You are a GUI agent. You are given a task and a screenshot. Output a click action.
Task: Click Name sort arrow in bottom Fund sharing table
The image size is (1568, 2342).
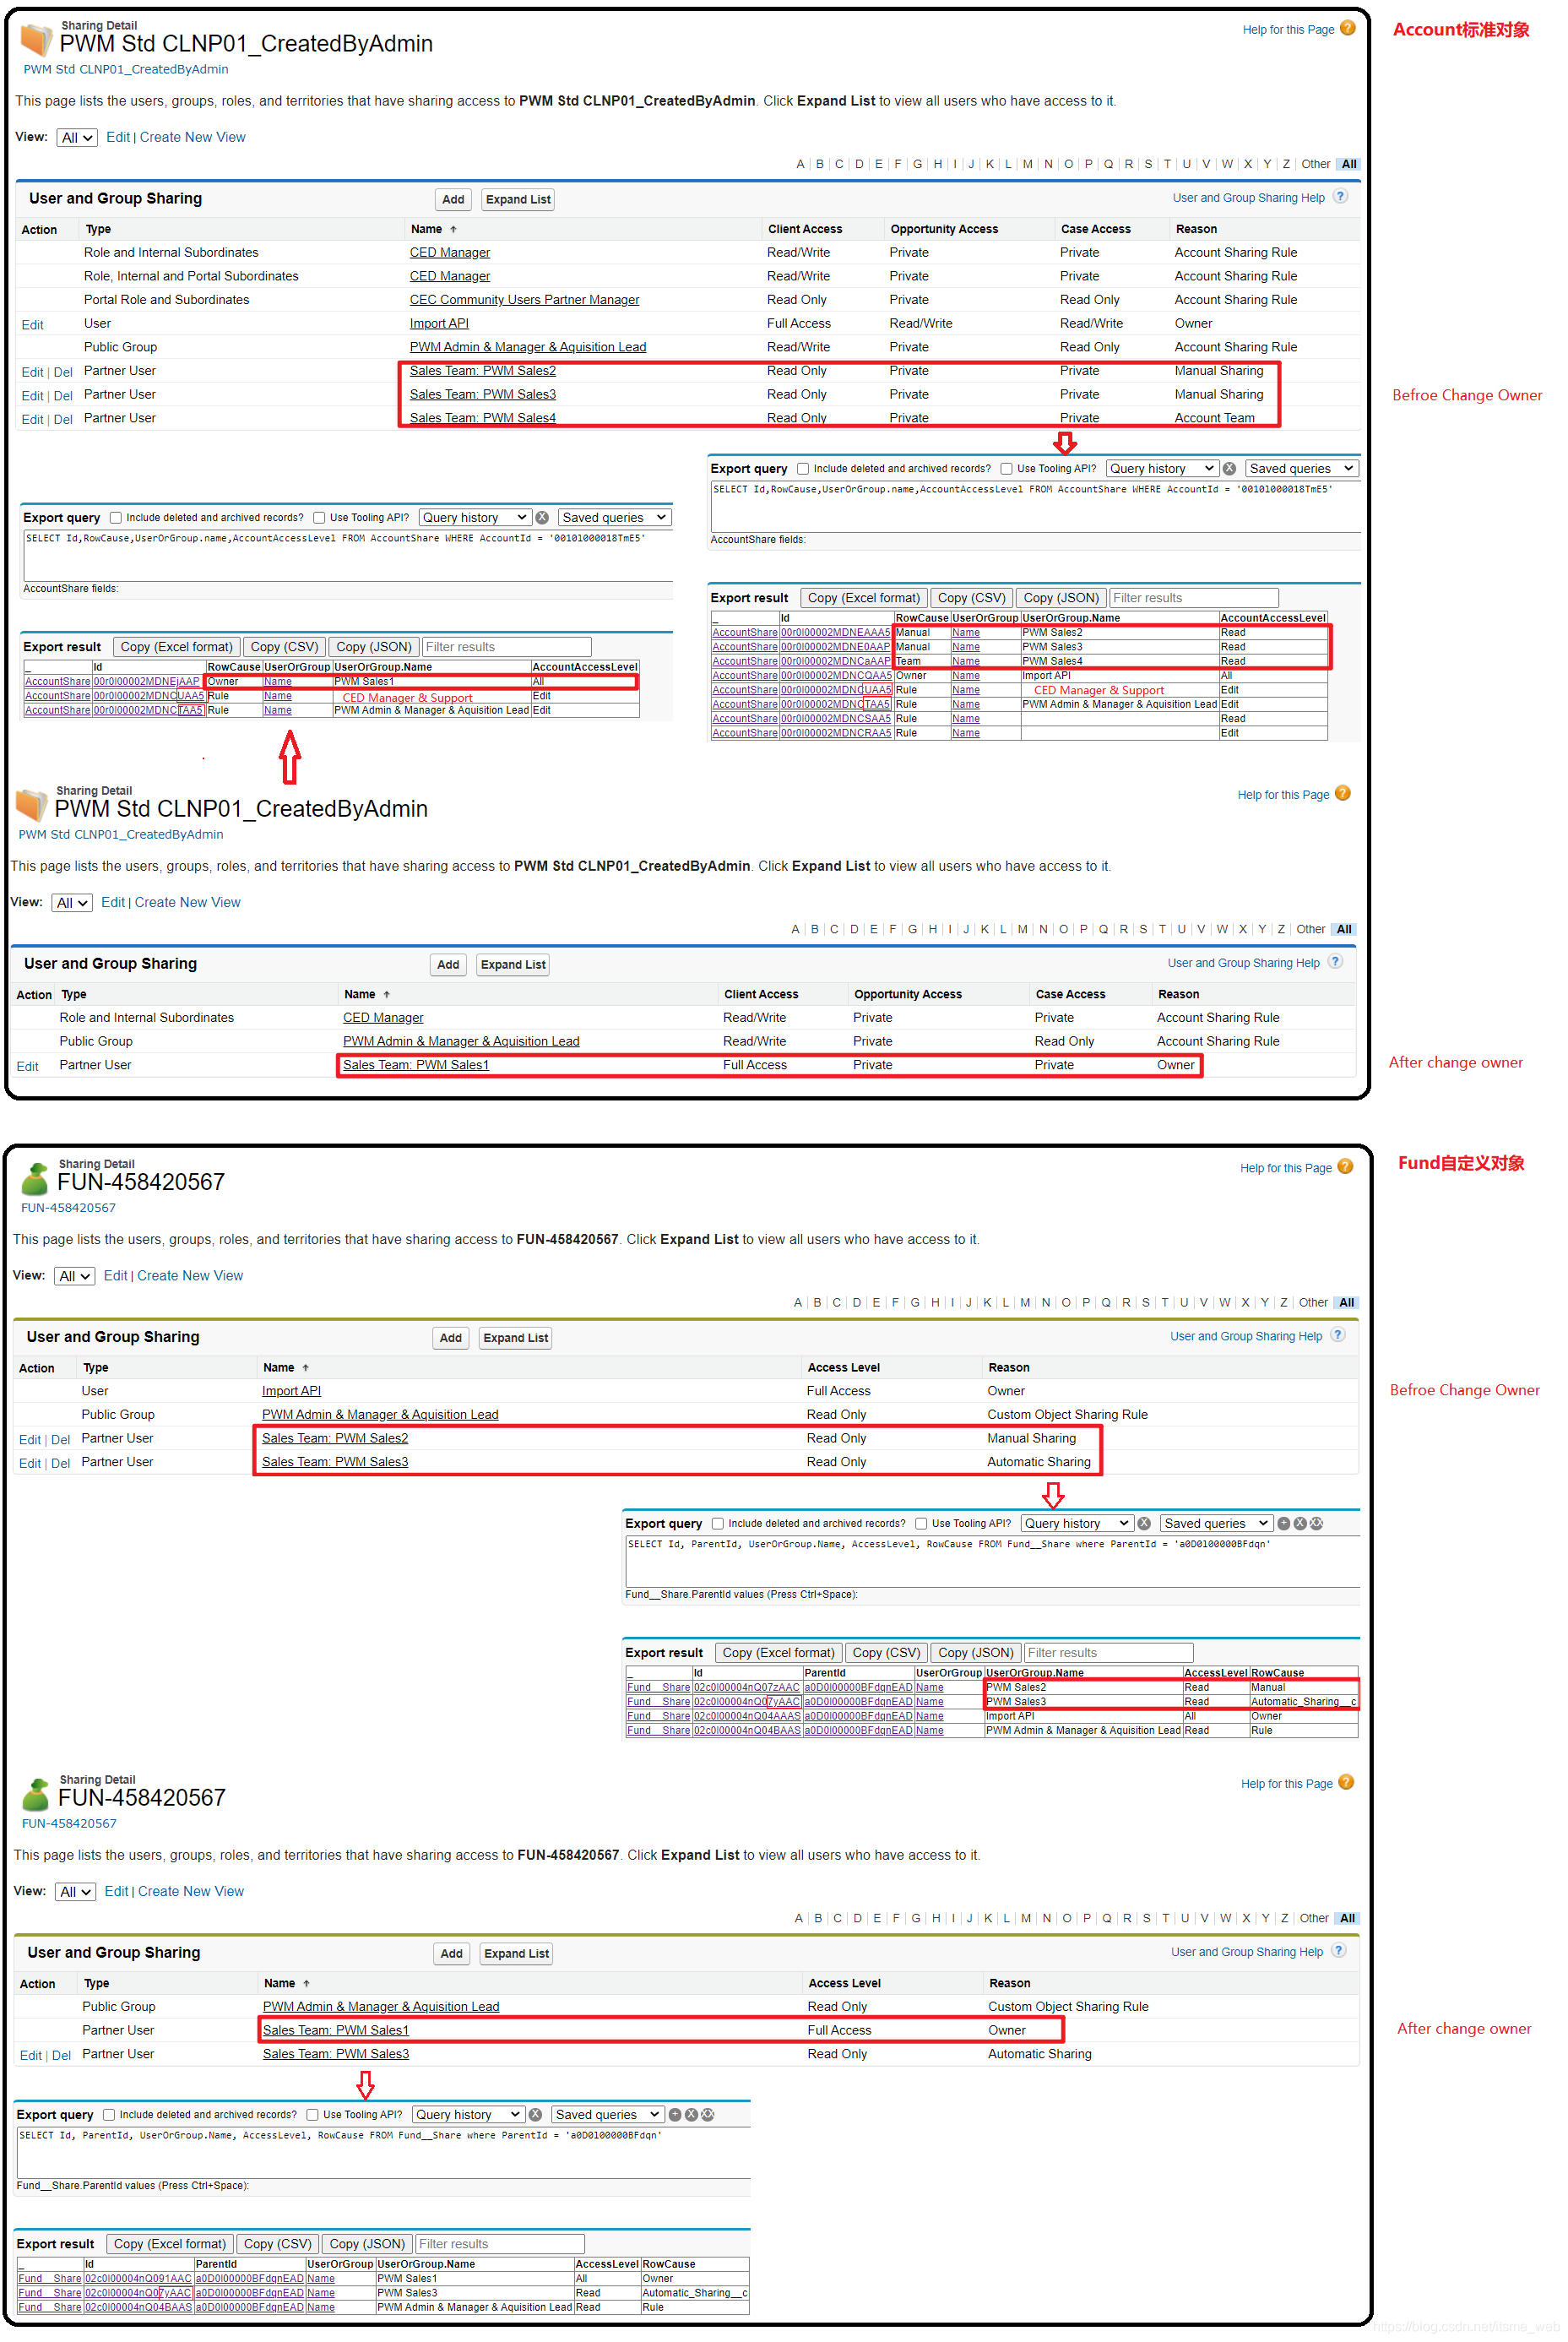point(307,1984)
